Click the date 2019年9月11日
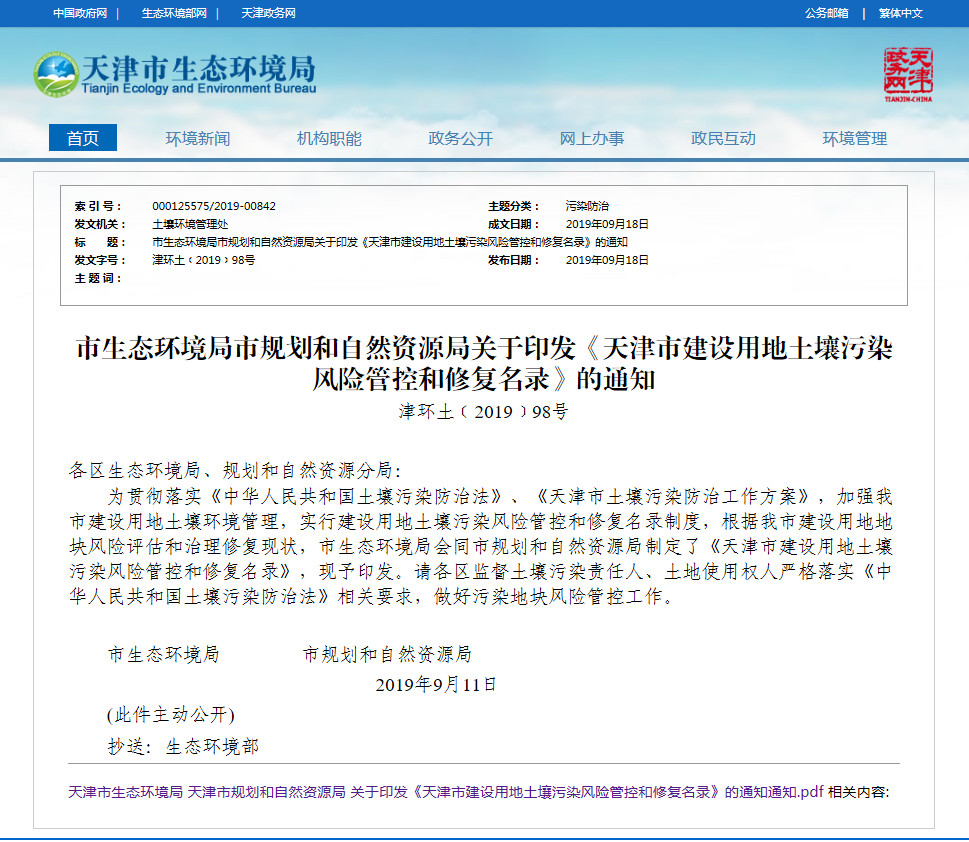Viewport: 969px width, 842px height. tap(436, 684)
